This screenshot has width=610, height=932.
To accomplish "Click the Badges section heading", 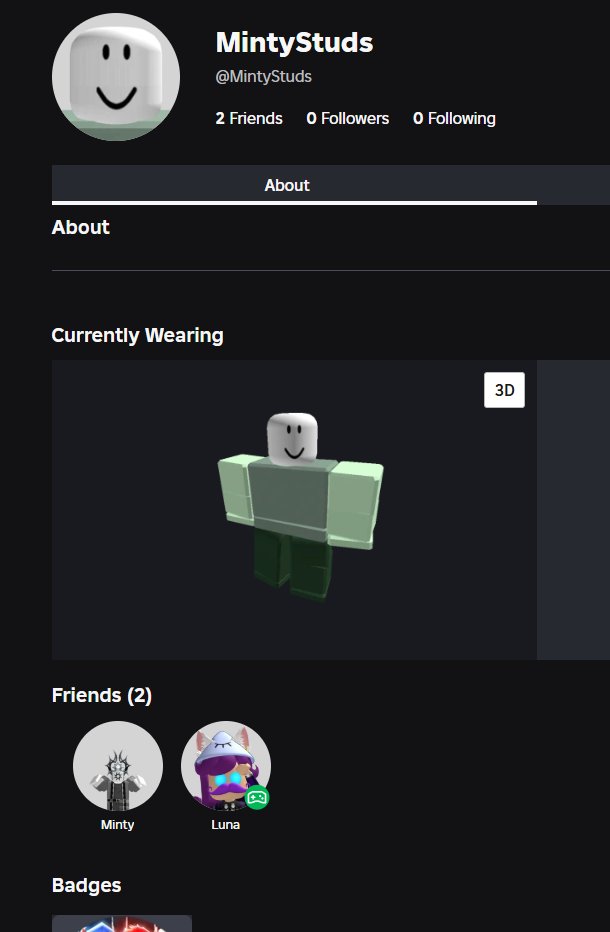I will click(87, 885).
